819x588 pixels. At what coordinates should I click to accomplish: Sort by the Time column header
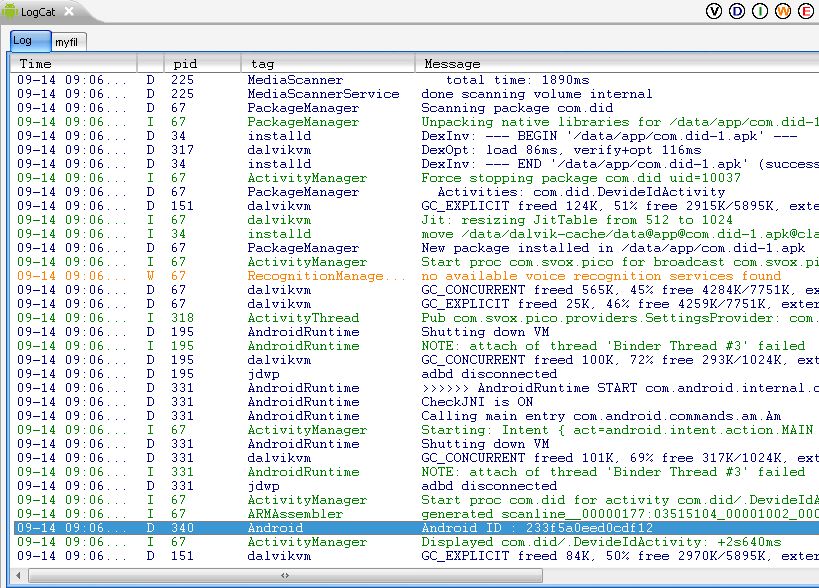click(x=74, y=64)
